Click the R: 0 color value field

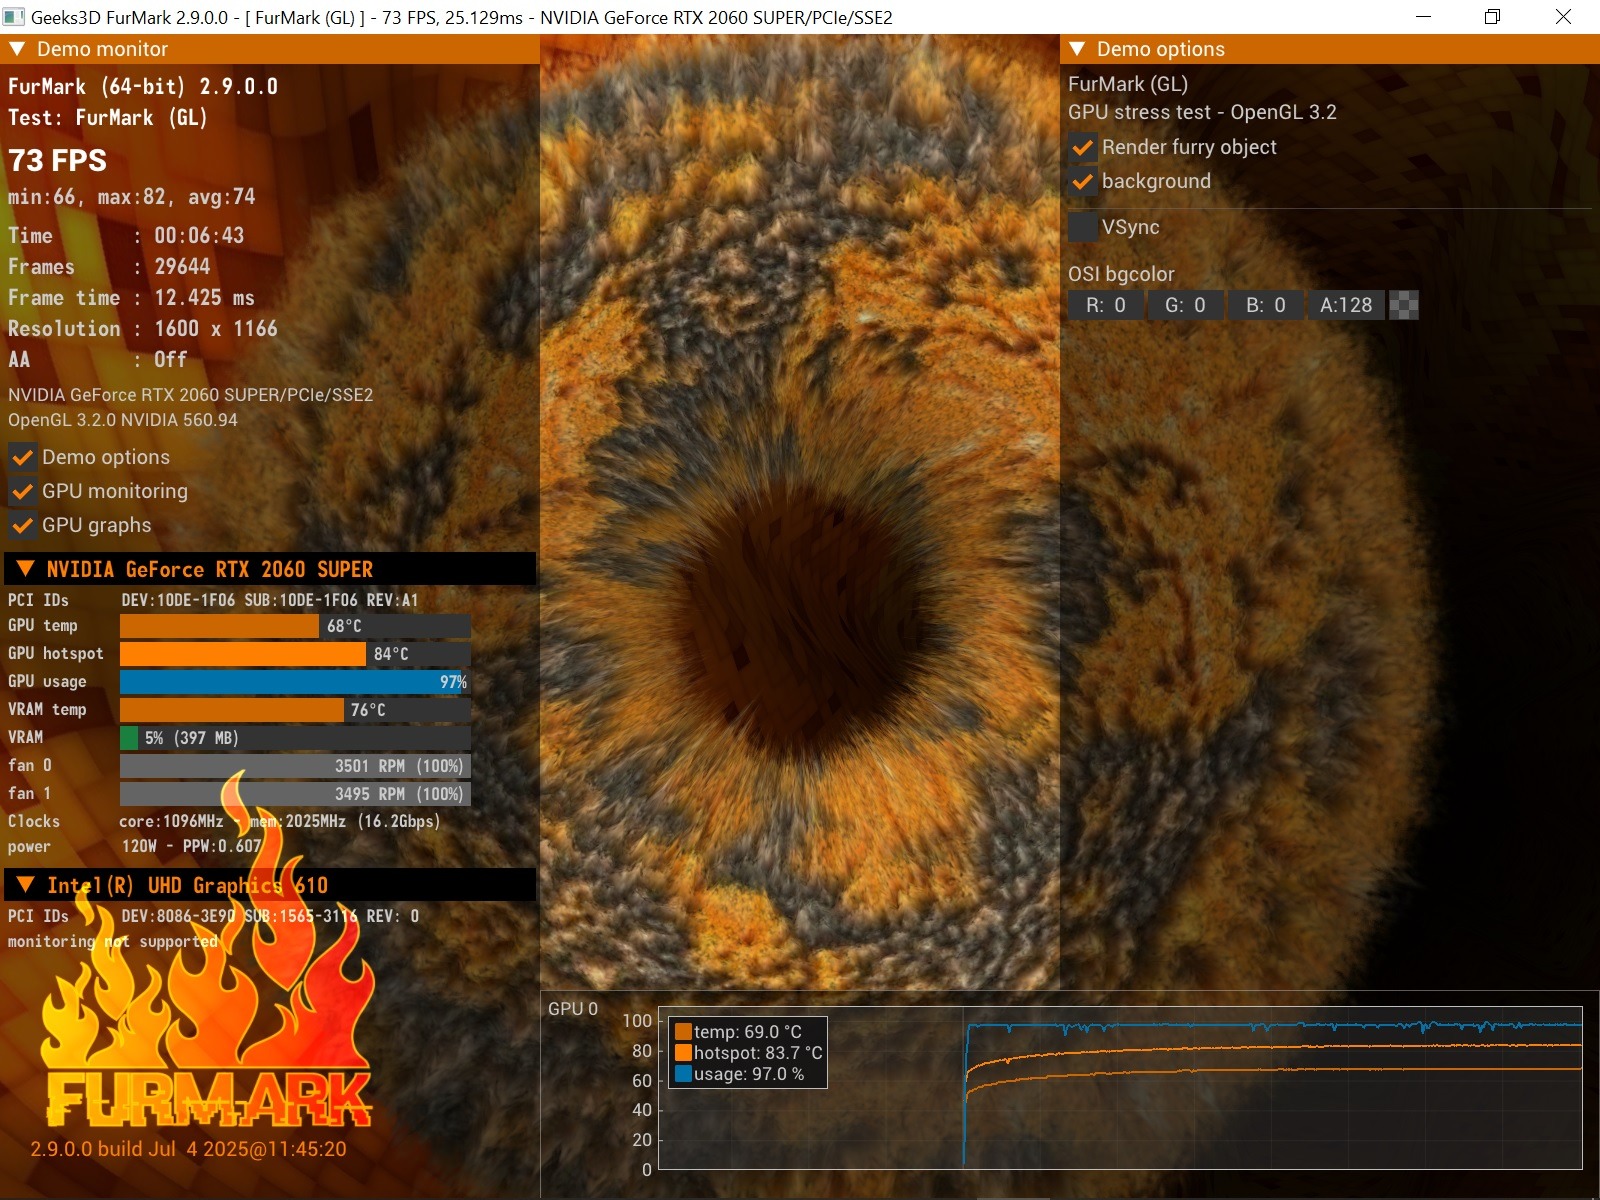[1106, 305]
